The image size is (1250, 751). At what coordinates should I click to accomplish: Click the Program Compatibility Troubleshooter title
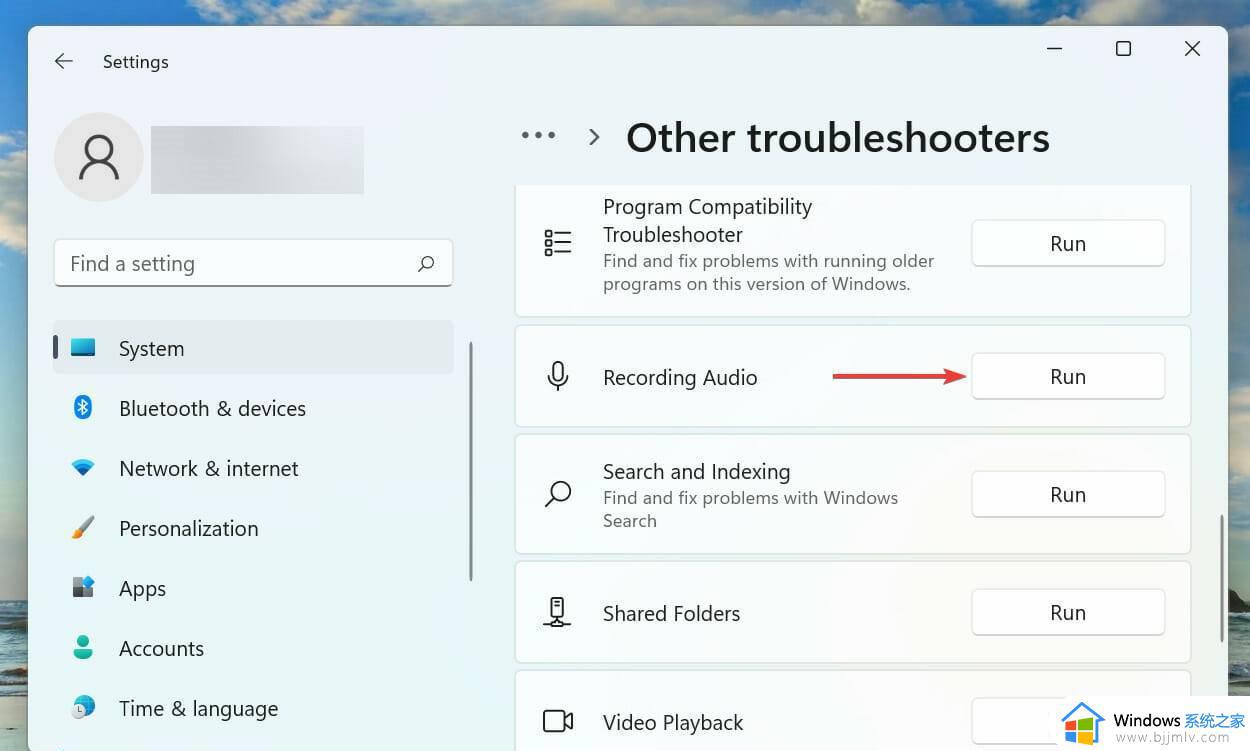(x=708, y=221)
